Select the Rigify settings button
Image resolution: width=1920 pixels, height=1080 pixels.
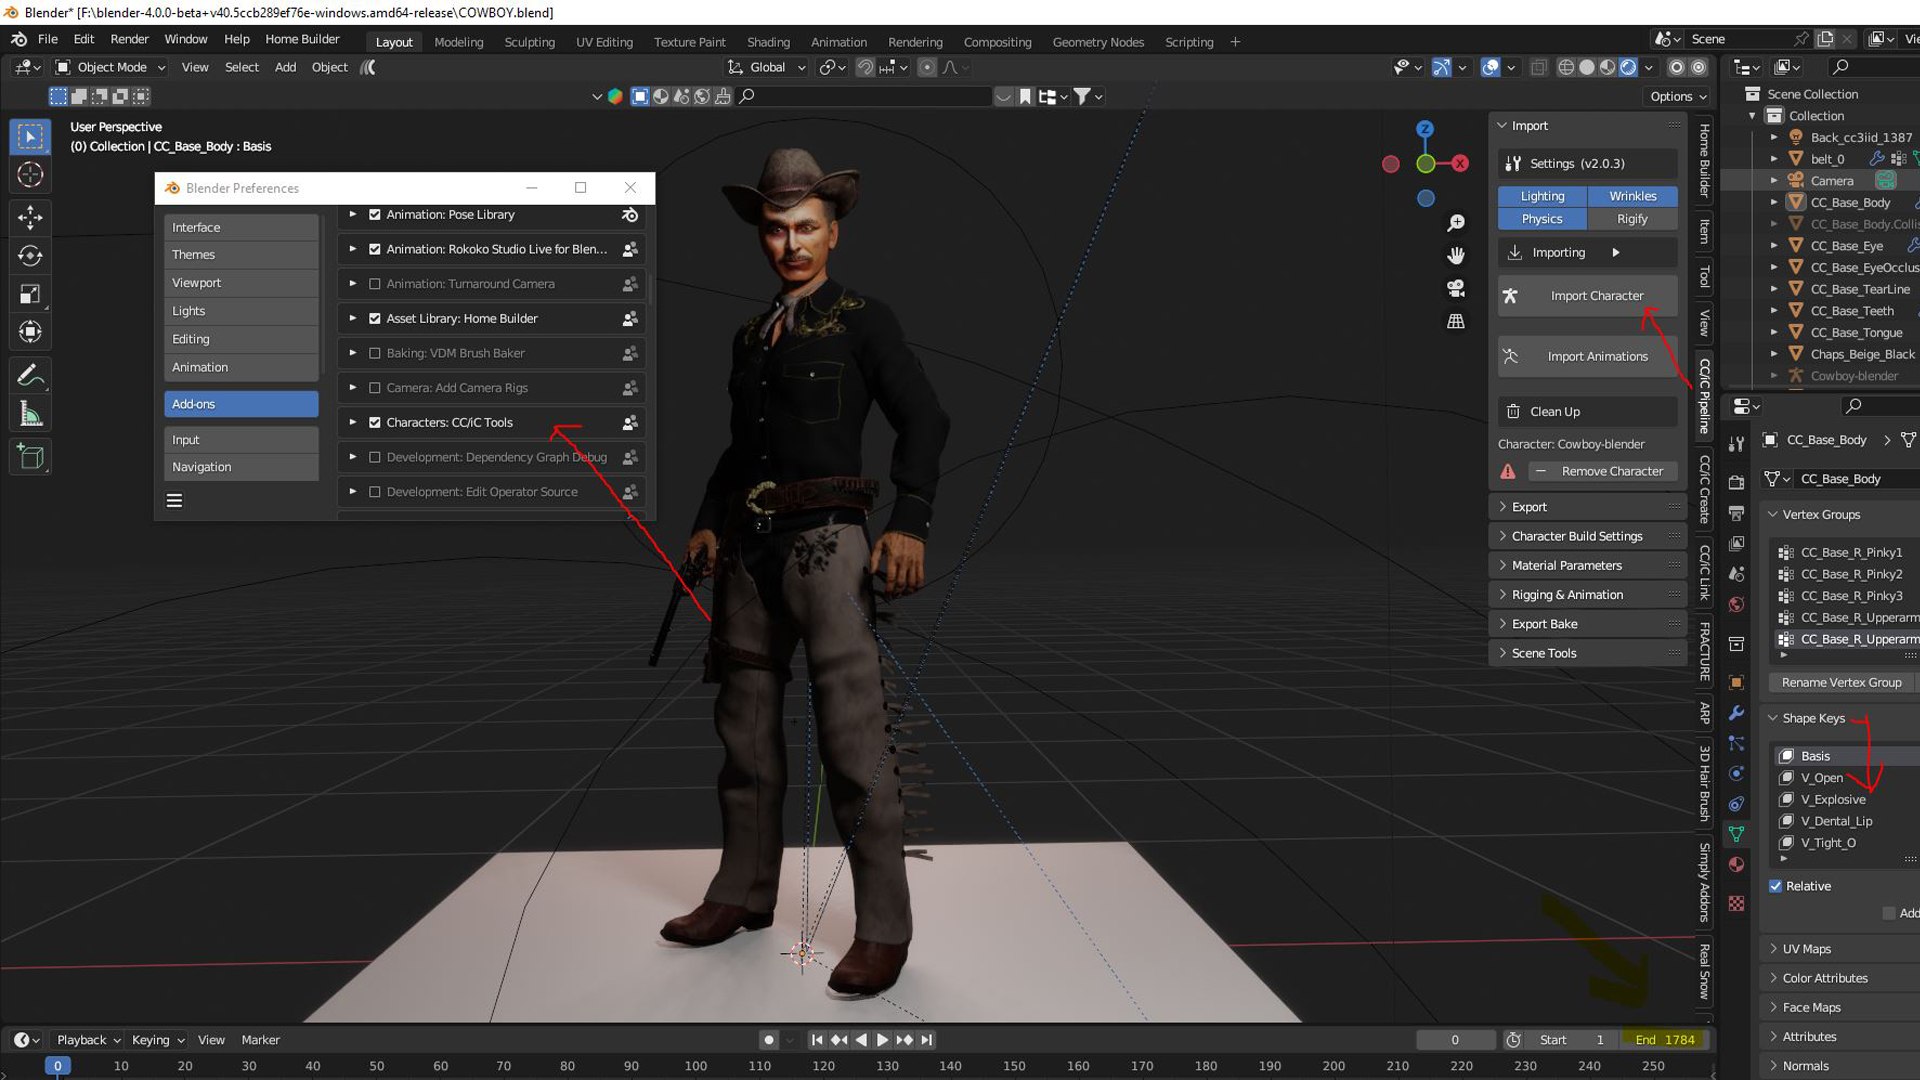1632,219
